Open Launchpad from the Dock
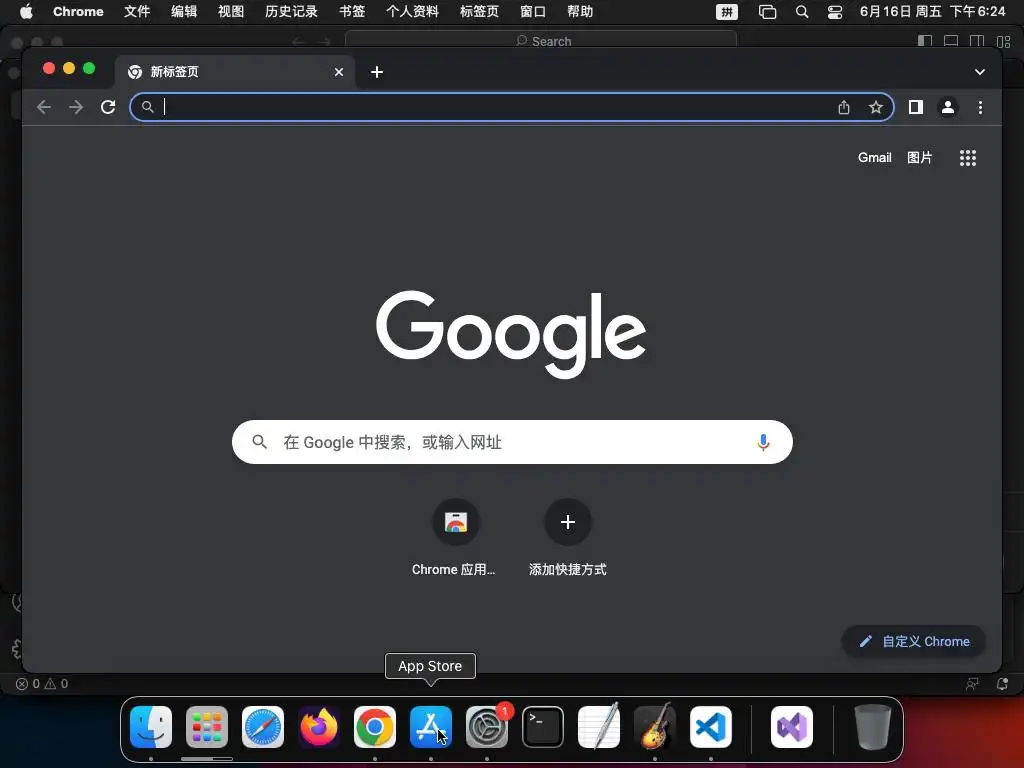 tap(207, 727)
